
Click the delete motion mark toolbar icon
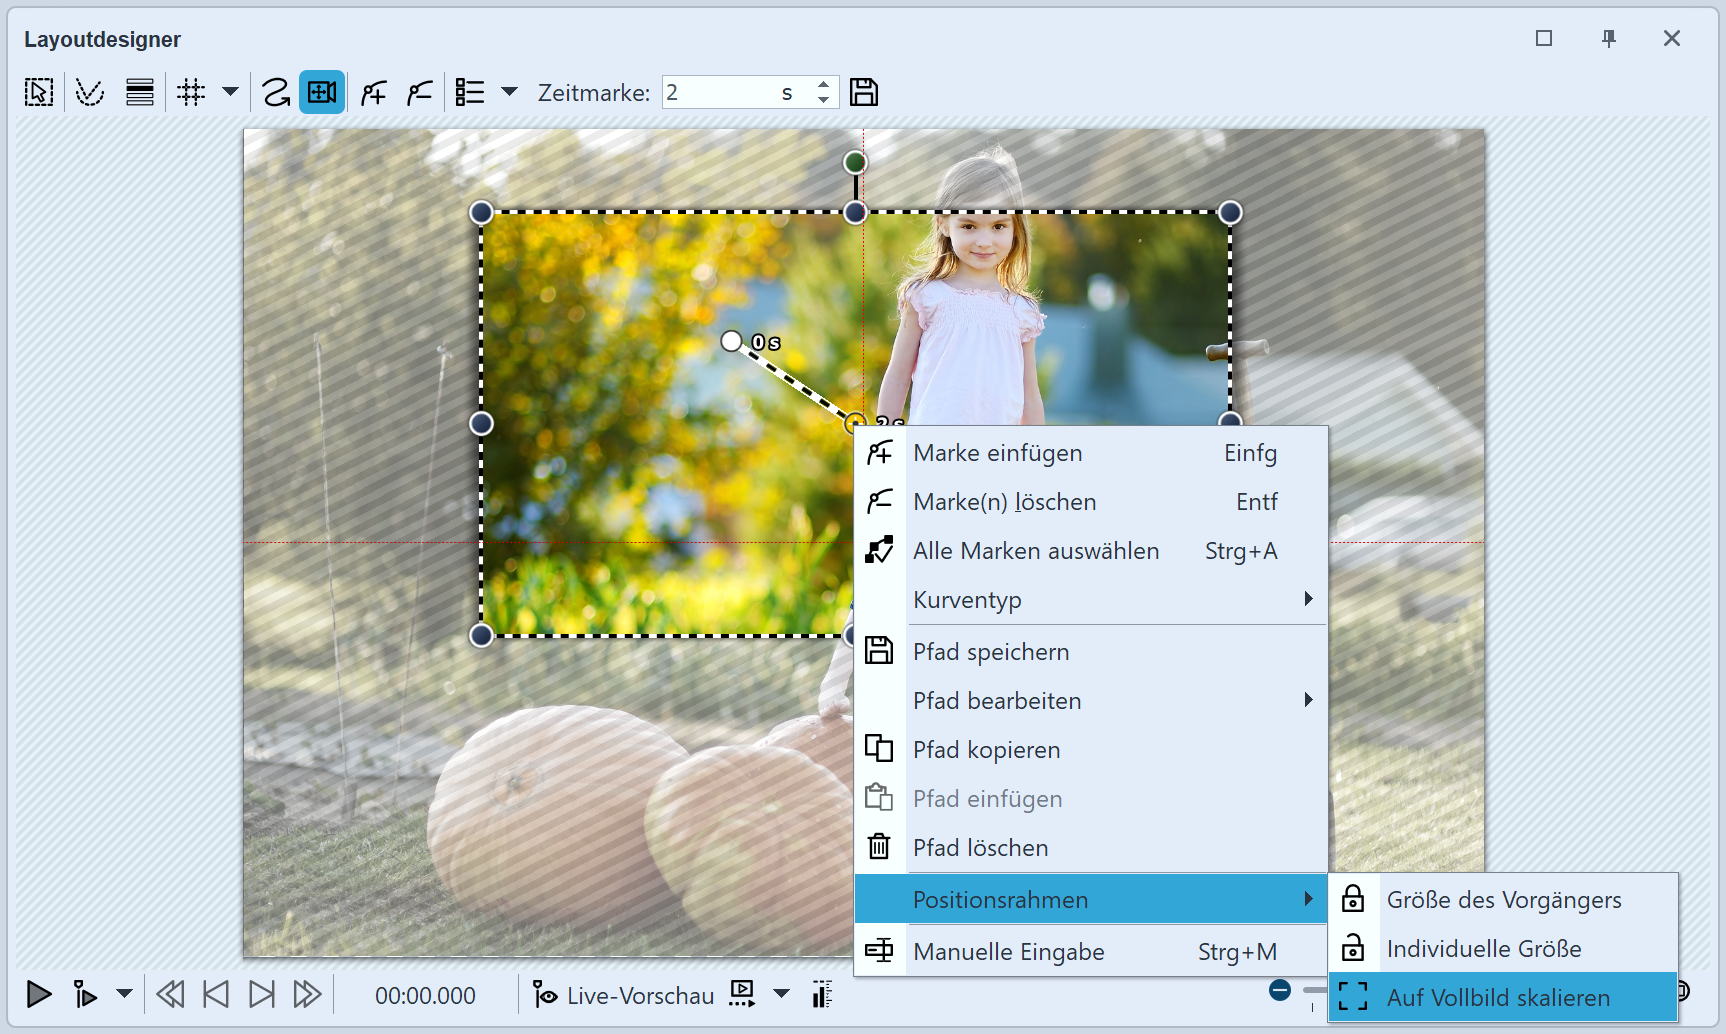tap(420, 93)
